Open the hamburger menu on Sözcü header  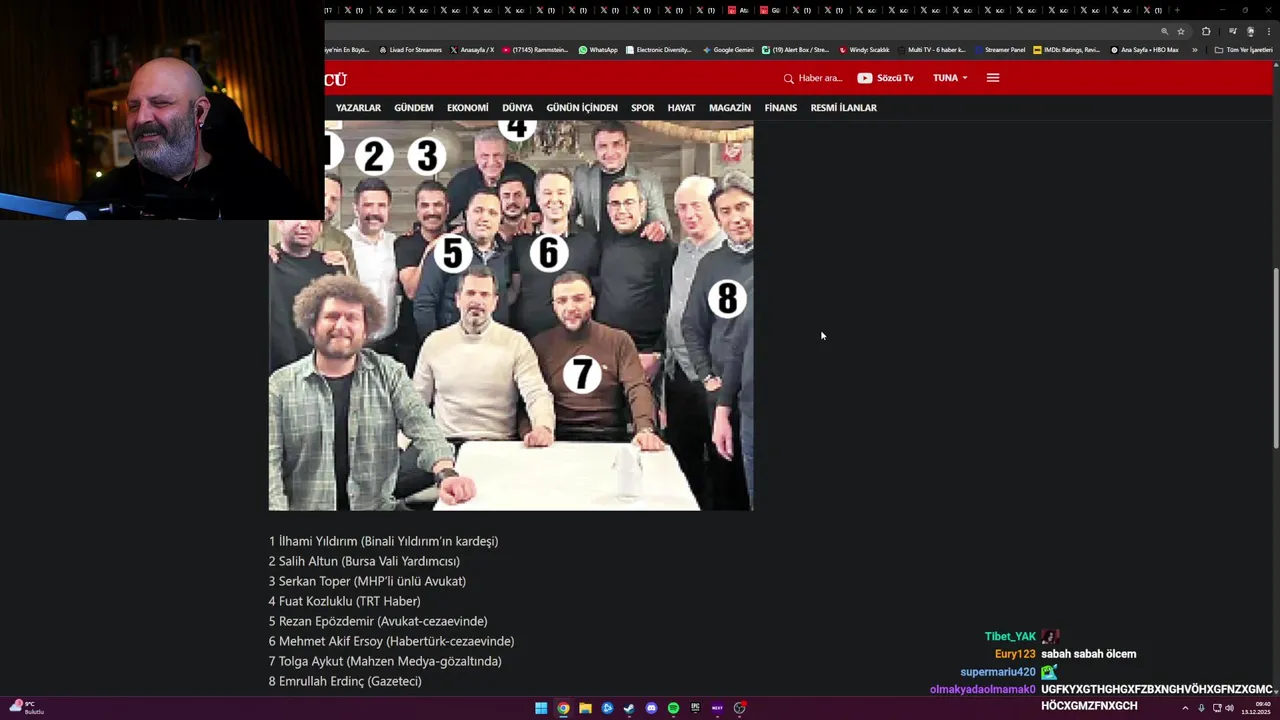pos(993,78)
